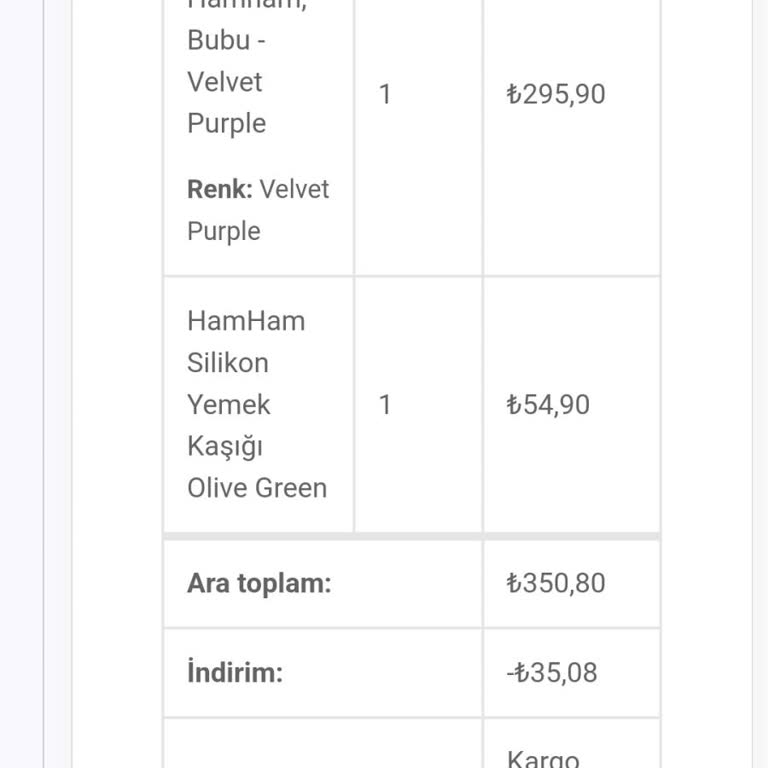
Task: Click the Bubu - text line
Action: 226,41
